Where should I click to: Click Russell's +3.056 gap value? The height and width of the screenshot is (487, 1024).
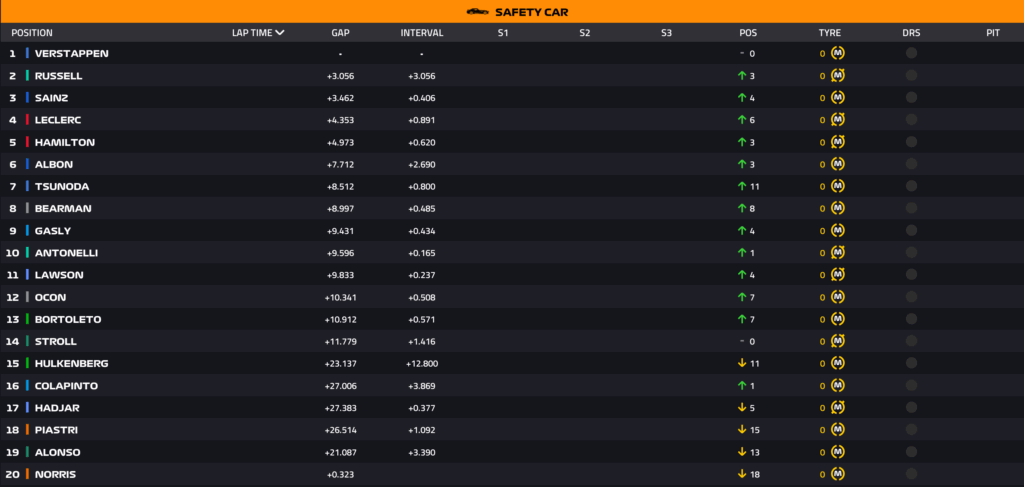click(340, 76)
